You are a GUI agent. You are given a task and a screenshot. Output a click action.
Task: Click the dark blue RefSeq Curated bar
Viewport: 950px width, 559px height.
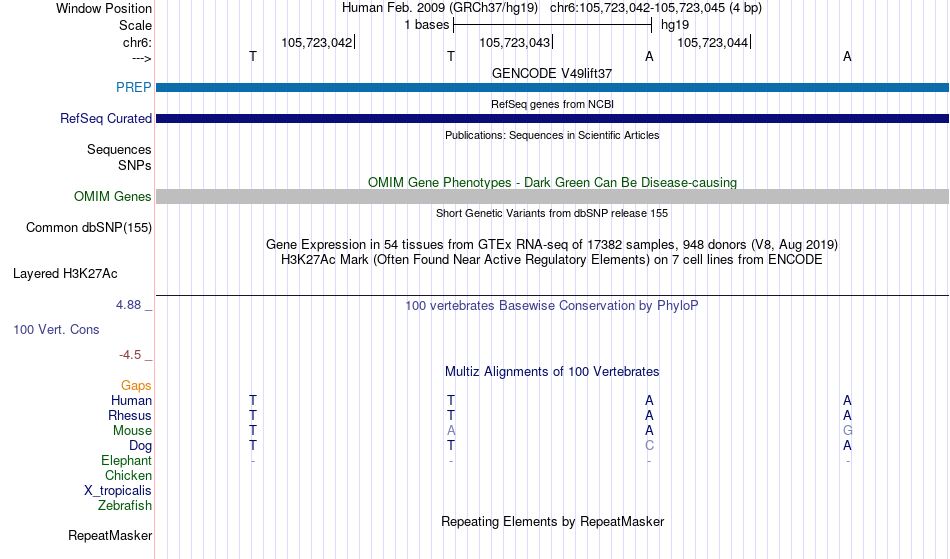[552, 118]
